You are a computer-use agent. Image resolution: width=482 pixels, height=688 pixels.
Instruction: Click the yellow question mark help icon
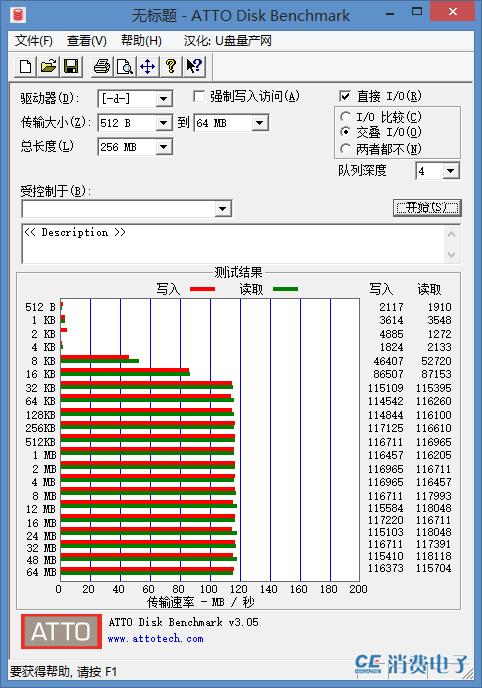point(171,67)
